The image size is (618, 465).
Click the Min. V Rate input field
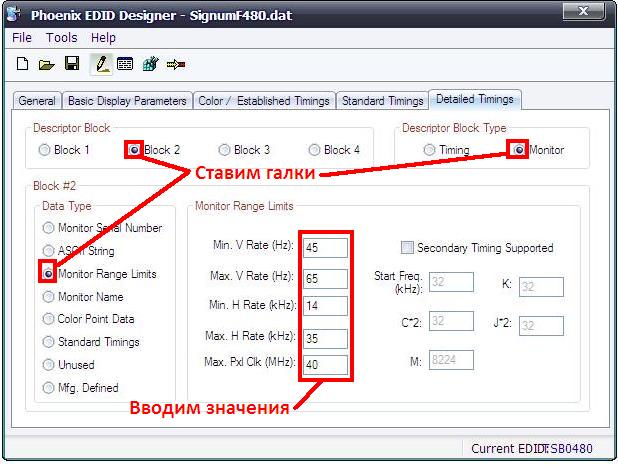tap(324, 247)
